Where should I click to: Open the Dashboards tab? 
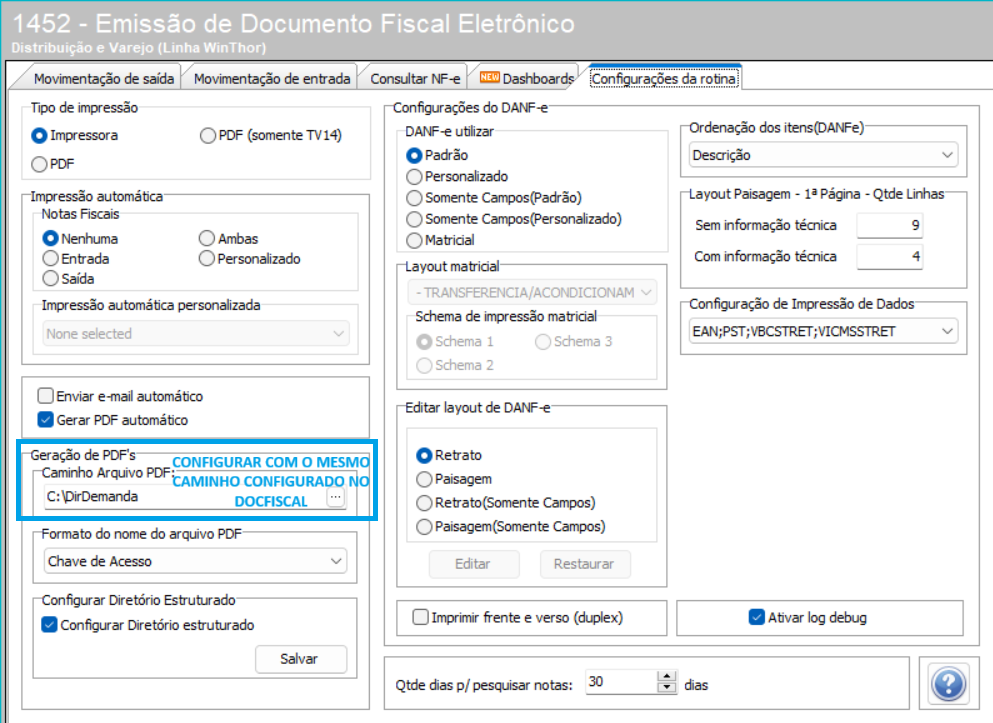528,78
